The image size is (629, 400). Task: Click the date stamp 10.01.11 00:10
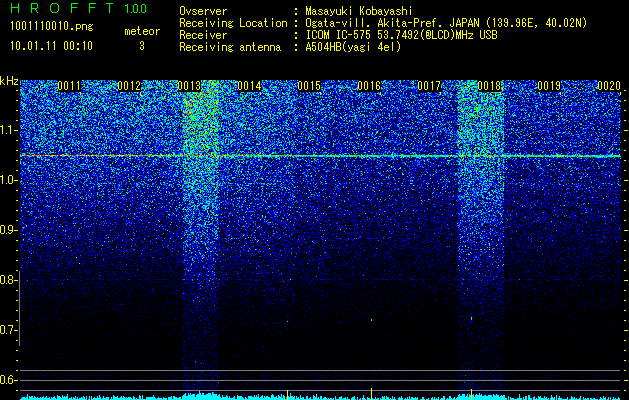tap(51, 46)
